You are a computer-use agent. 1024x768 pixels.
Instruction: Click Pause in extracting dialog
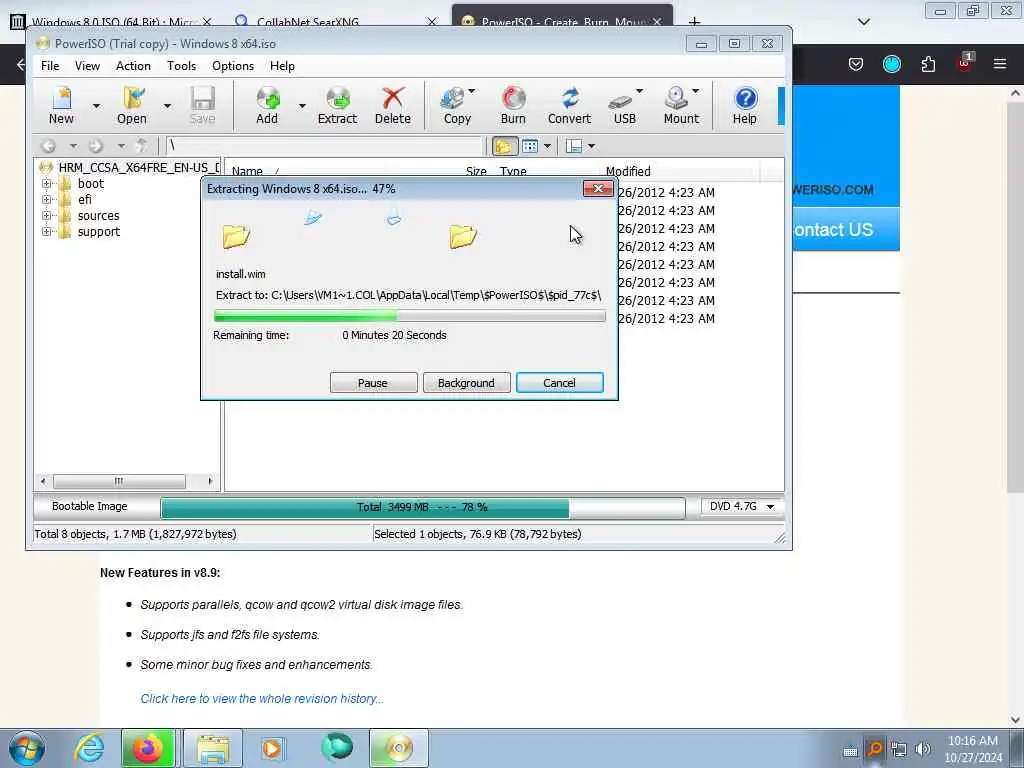tap(373, 383)
